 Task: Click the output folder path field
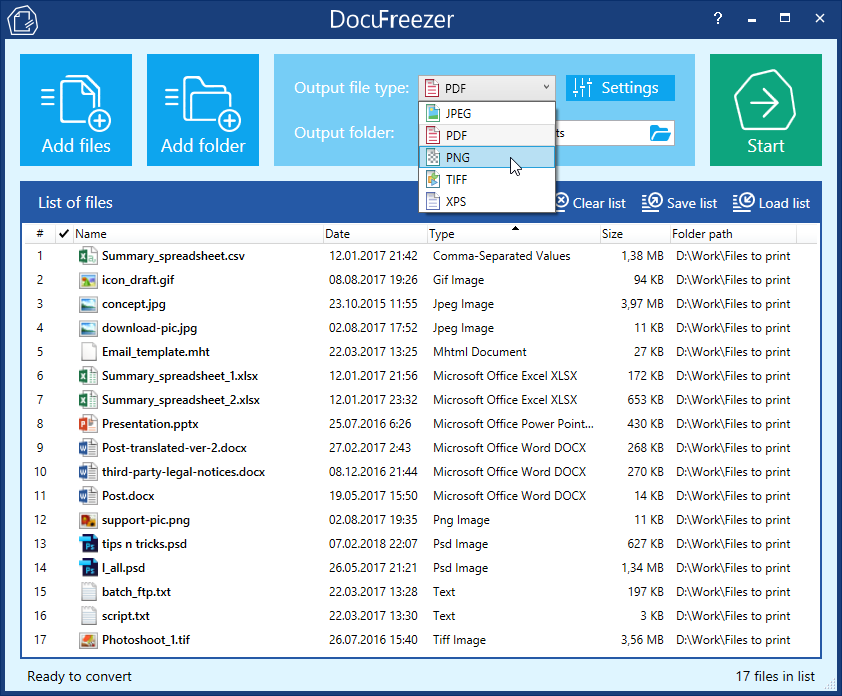(600, 133)
